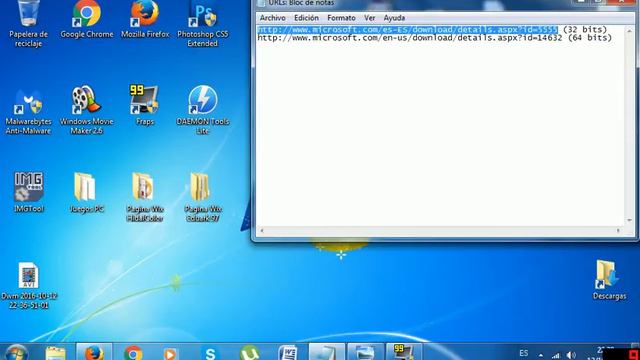Open the network signal tray icon
Screen dimensions: 640x360
[x=556, y=355]
